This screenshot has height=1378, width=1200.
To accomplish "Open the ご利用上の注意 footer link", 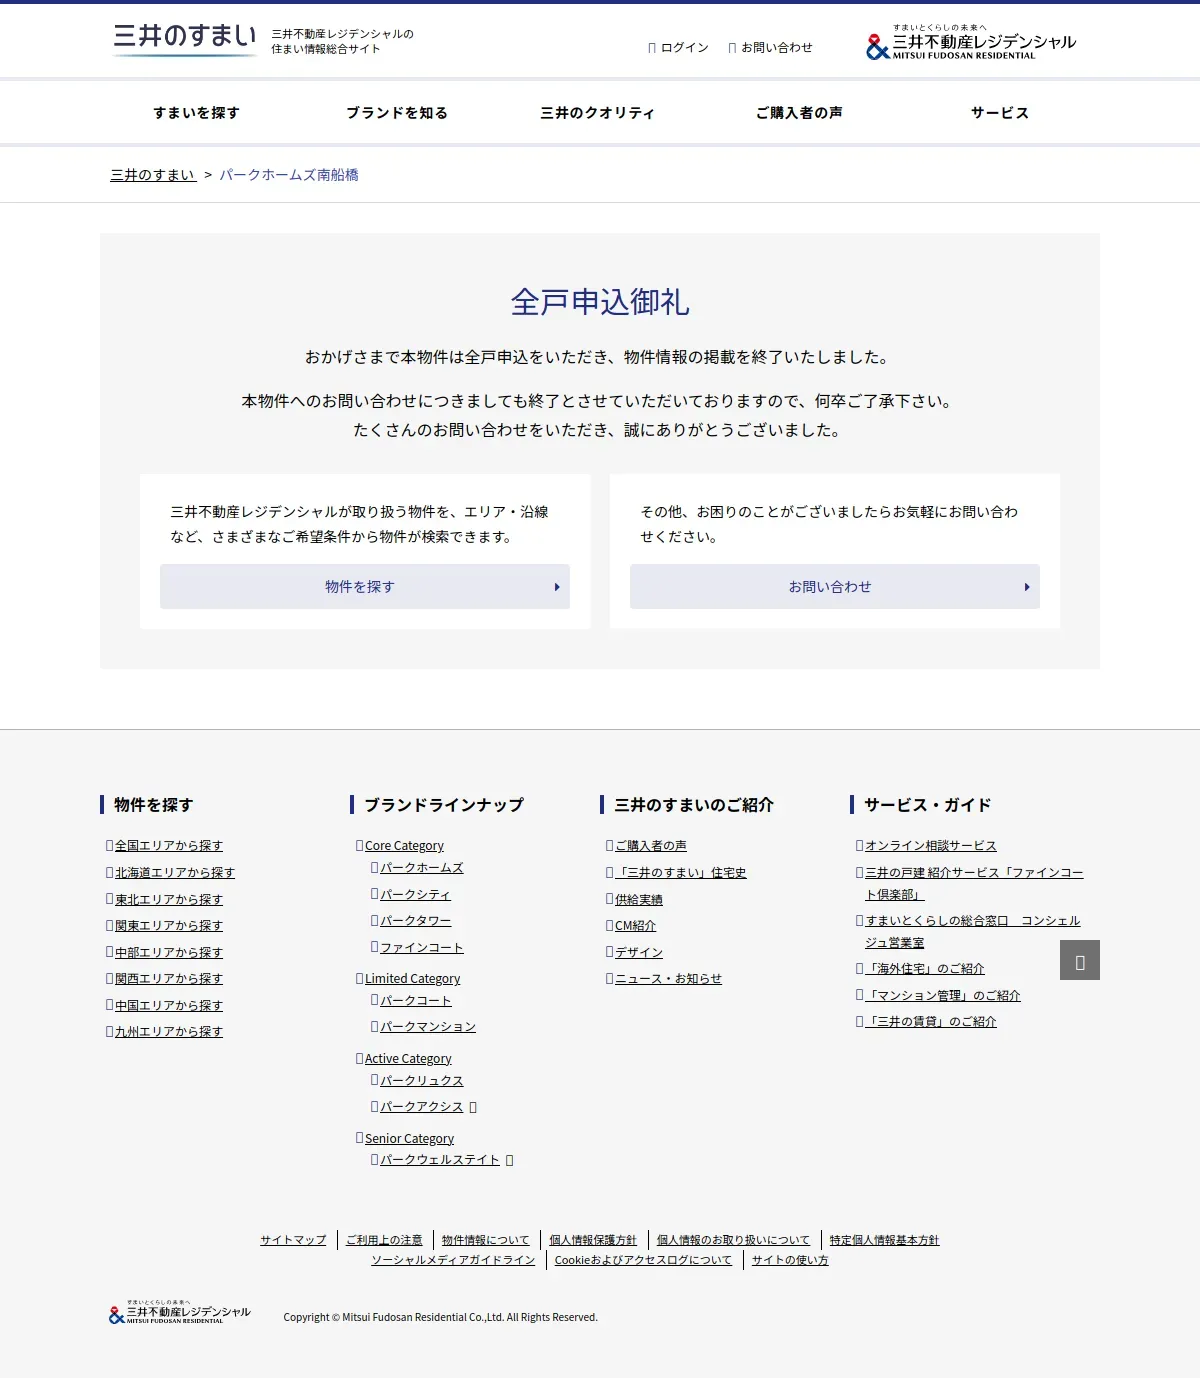I will [x=384, y=1240].
